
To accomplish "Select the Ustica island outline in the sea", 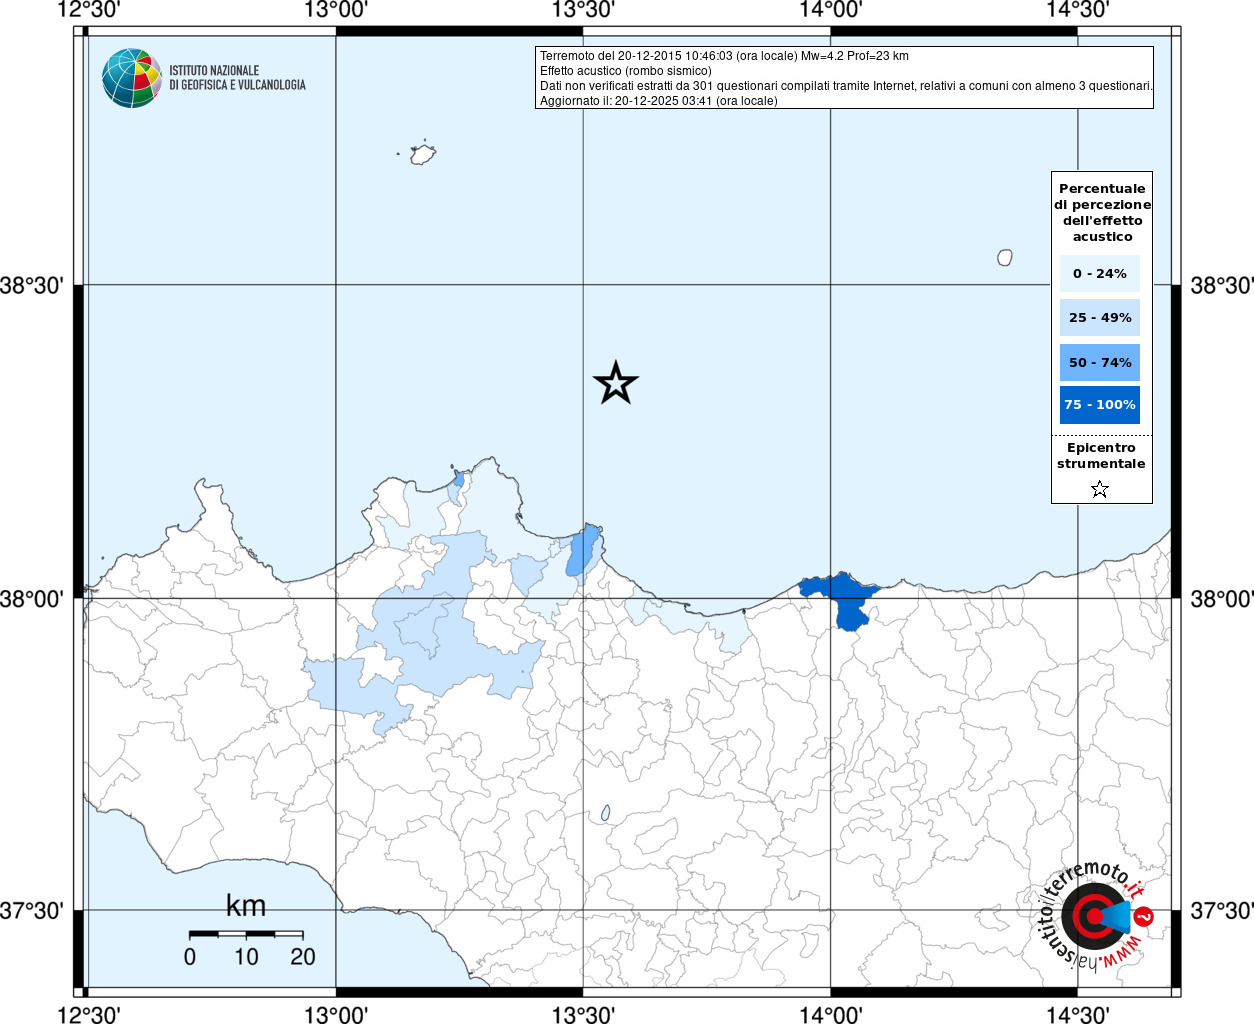I will coord(423,155).
